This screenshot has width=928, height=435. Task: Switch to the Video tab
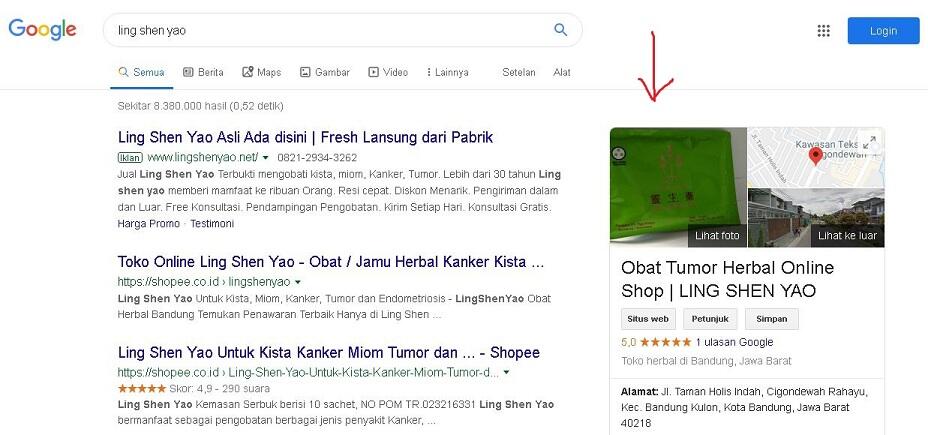click(388, 72)
